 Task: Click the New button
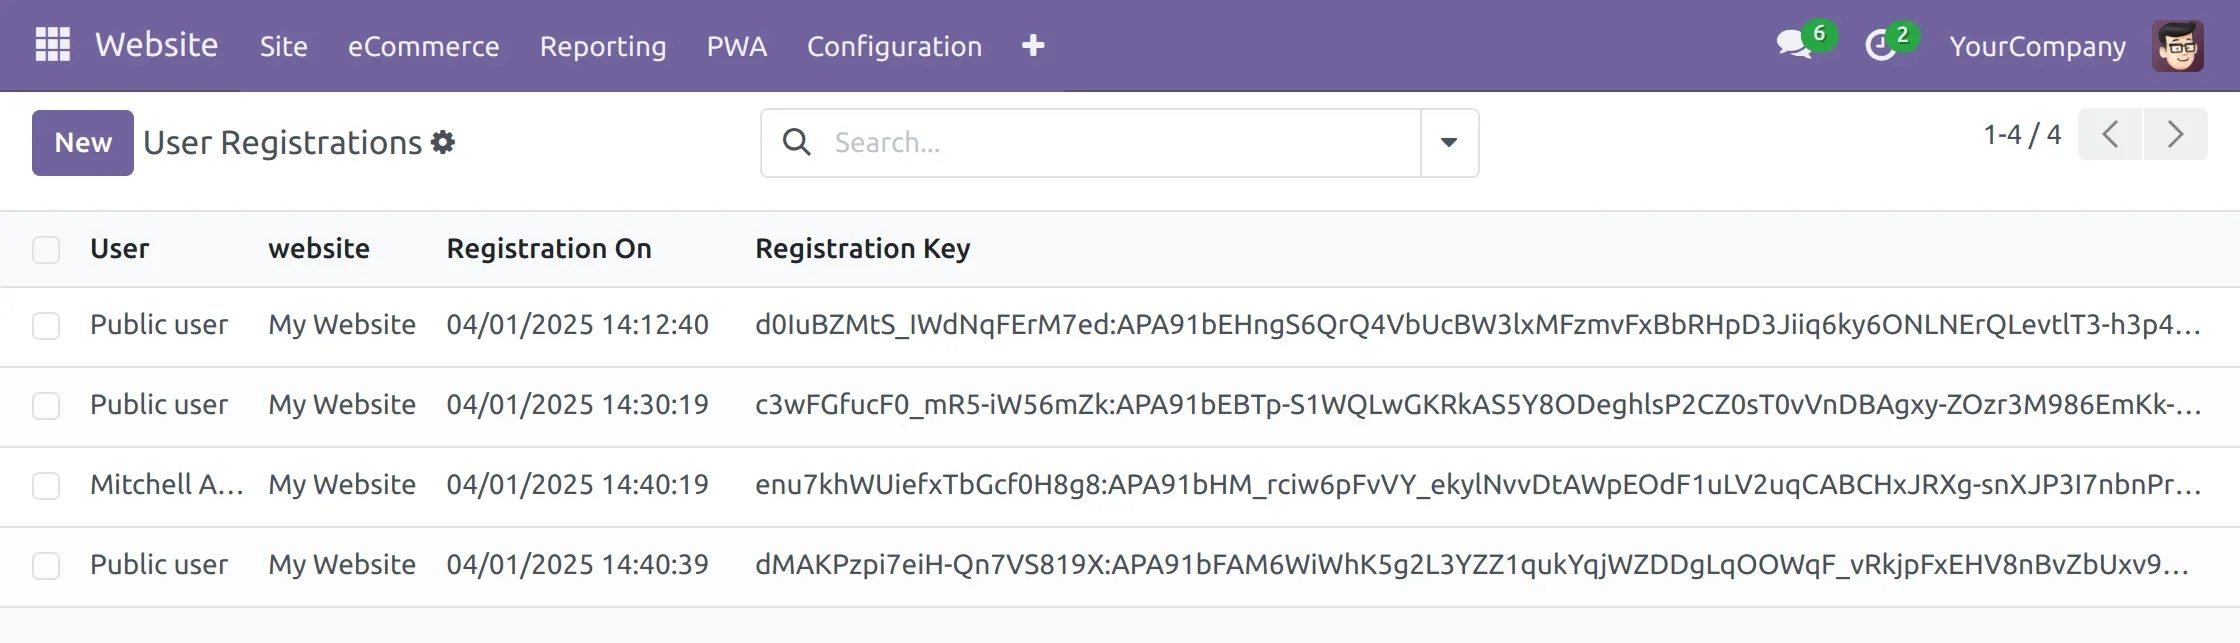point(83,143)
